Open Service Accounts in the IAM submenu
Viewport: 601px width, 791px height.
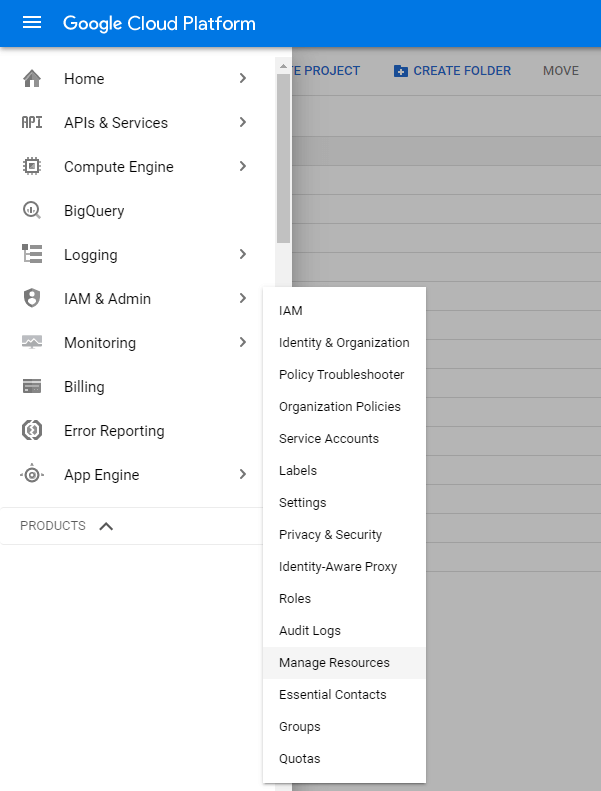click(329, 439)
